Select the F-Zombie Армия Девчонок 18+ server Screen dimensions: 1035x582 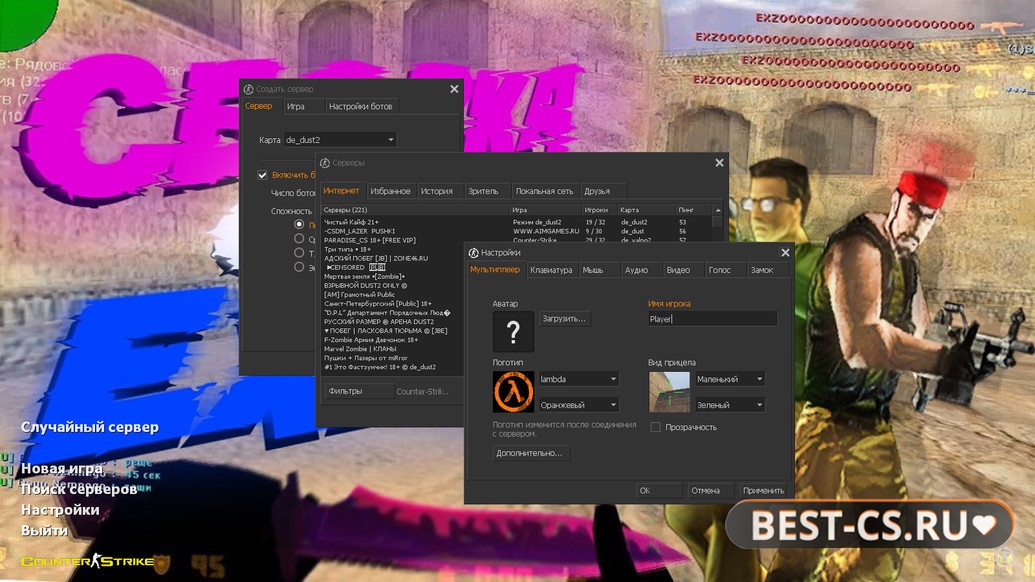click(x=393, y=340)
